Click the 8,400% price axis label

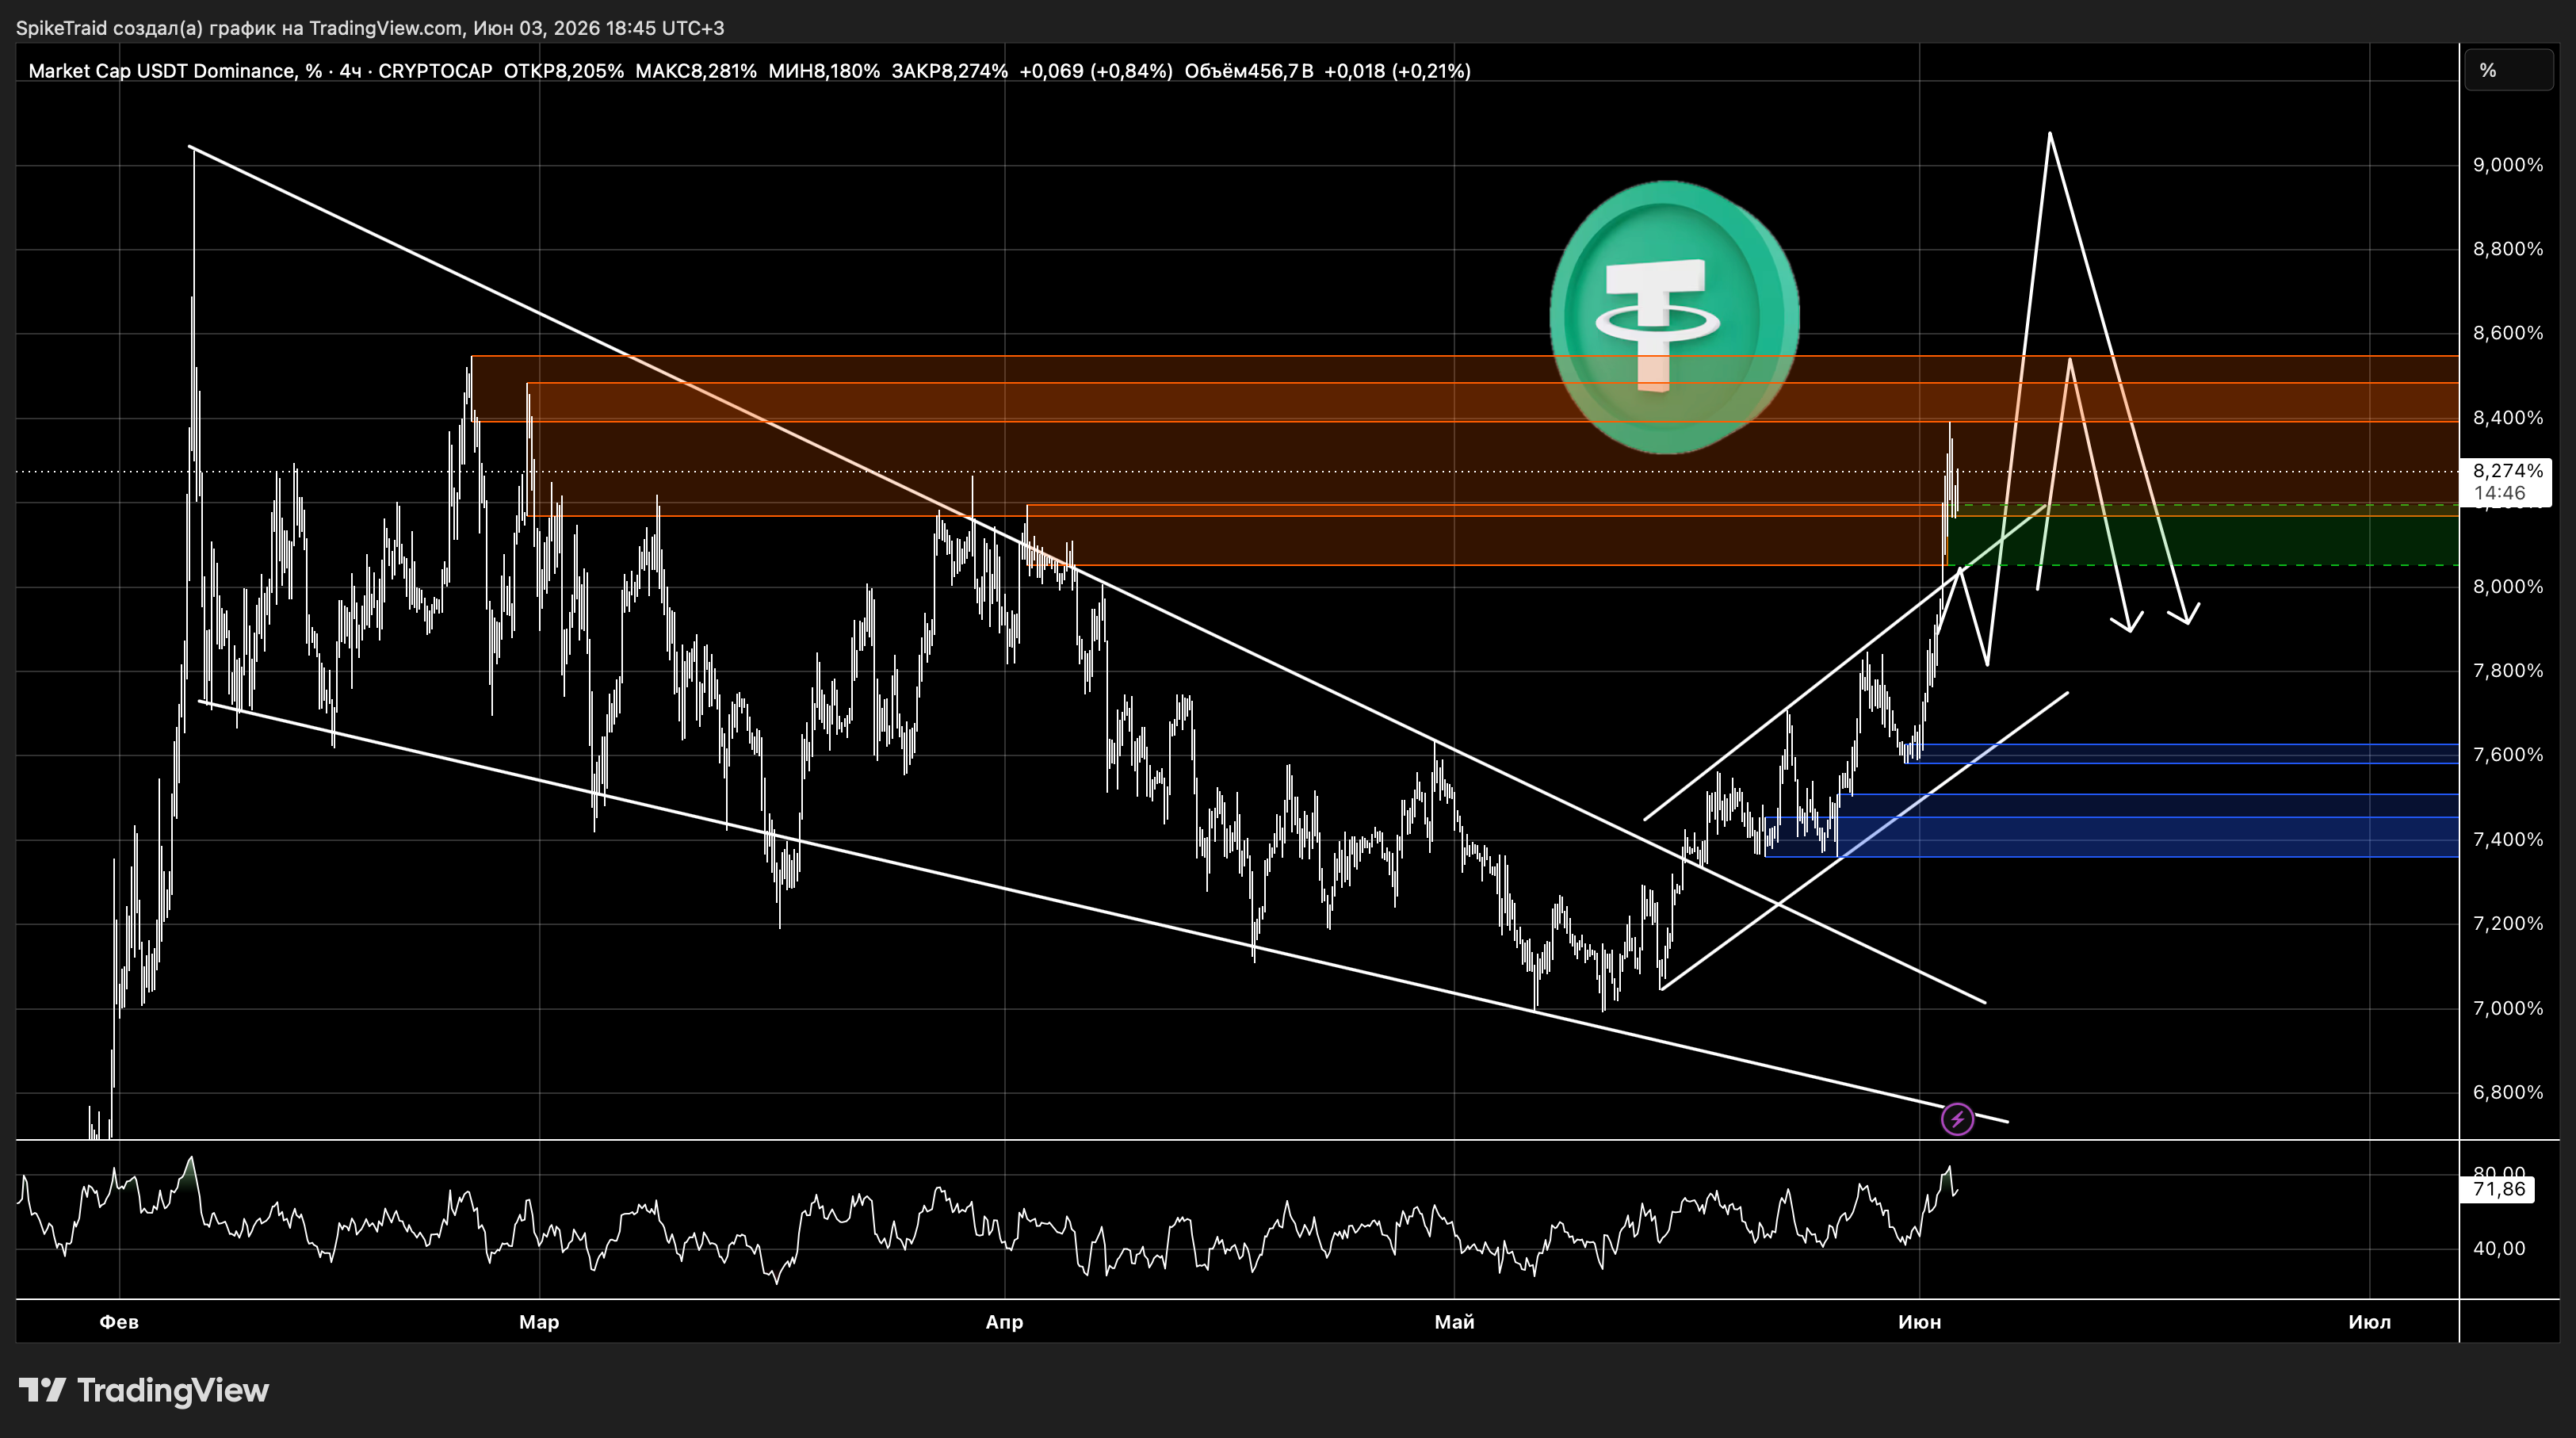[2507, 418]
